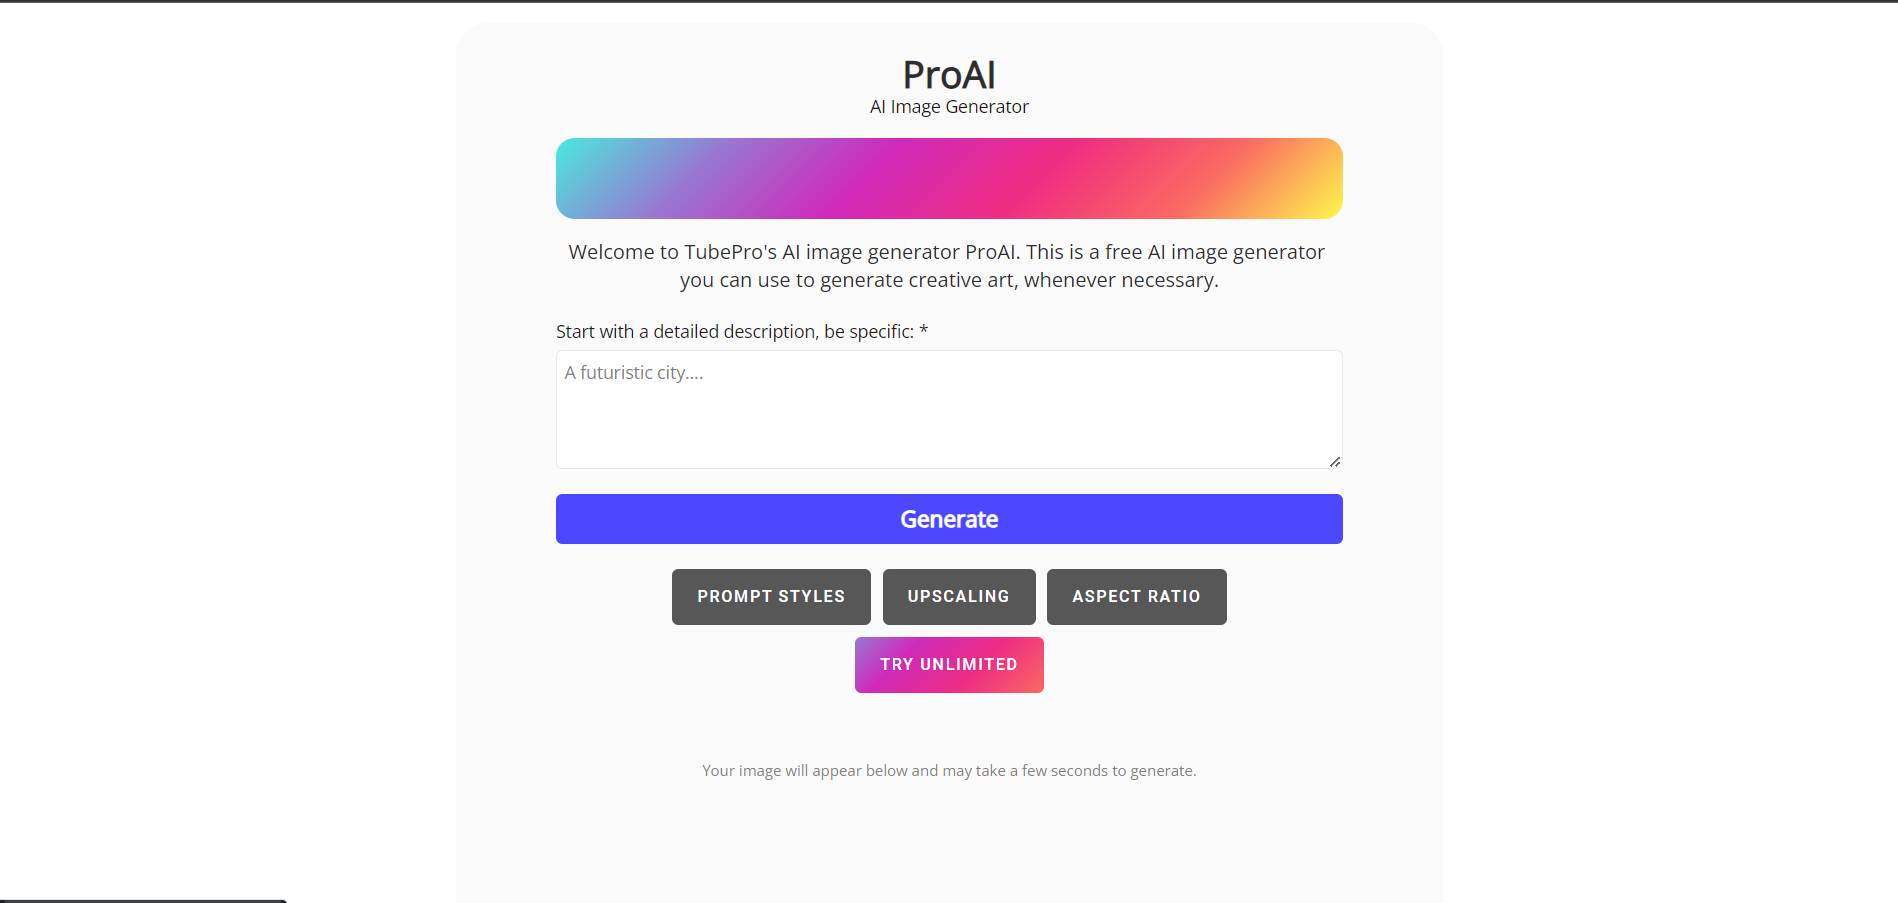The height and width of the screenshot is (903, 1898).
Task: Click the Generate button
Action: (948, 519)
